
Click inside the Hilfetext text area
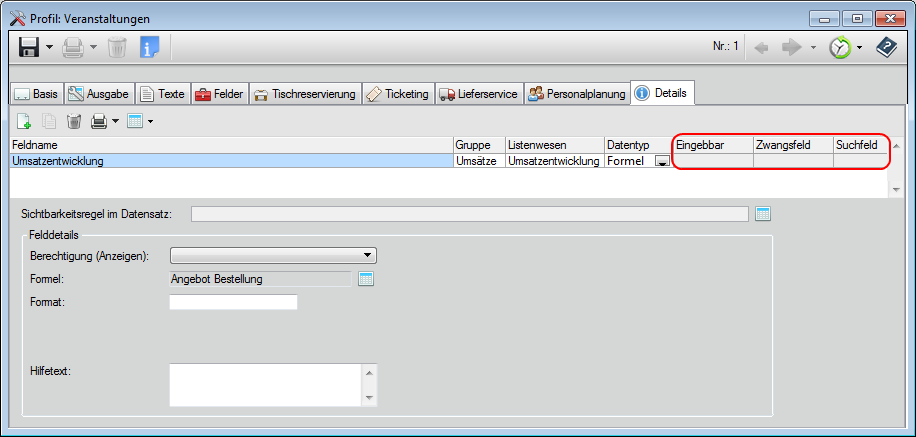pos(265,384)
